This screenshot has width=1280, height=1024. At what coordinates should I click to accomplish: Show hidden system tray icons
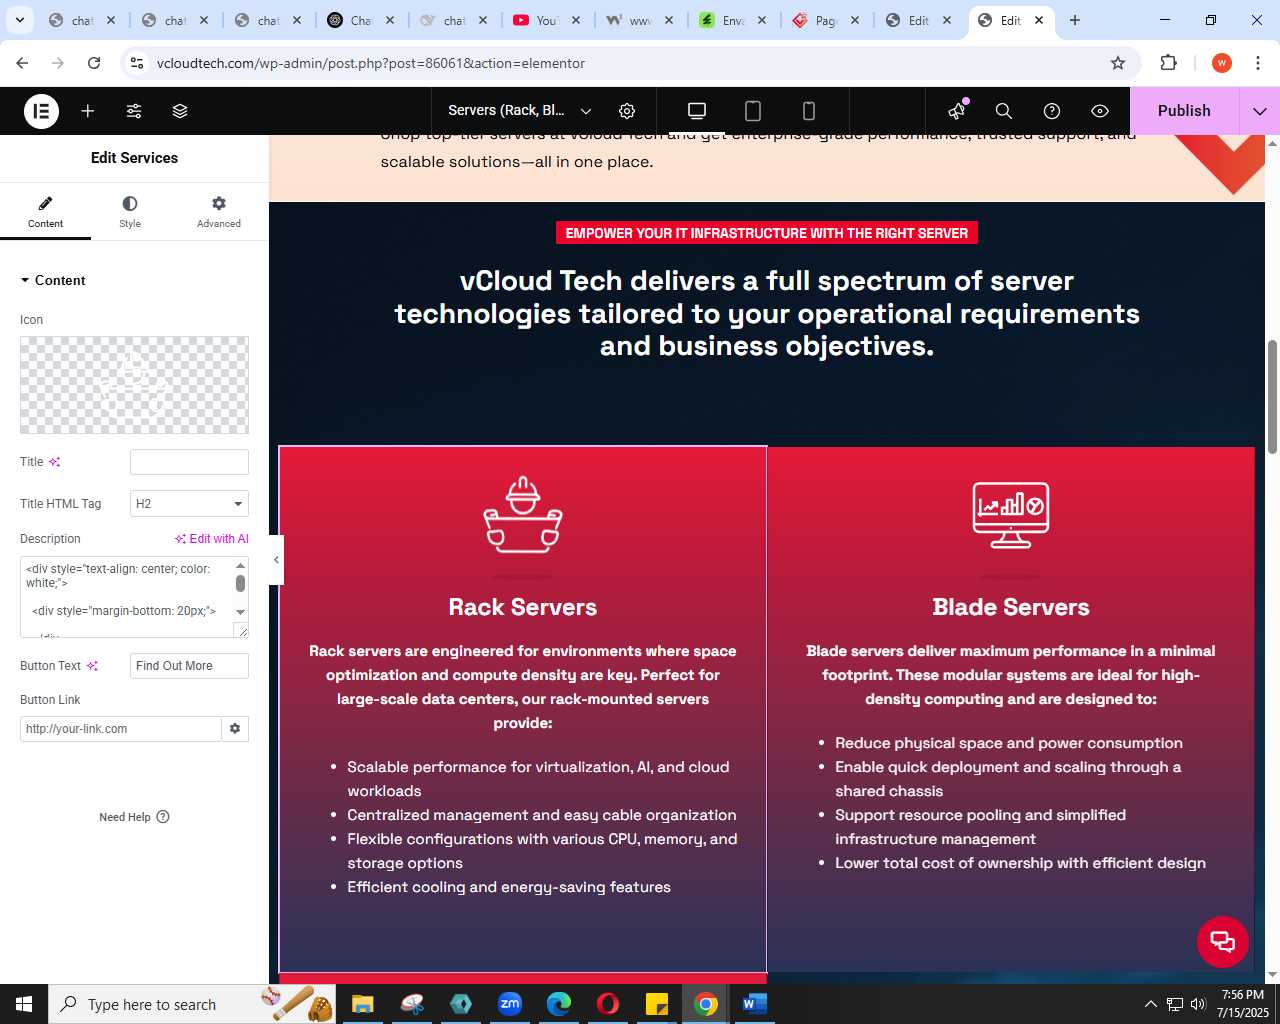click(x=1150, y=1004)
